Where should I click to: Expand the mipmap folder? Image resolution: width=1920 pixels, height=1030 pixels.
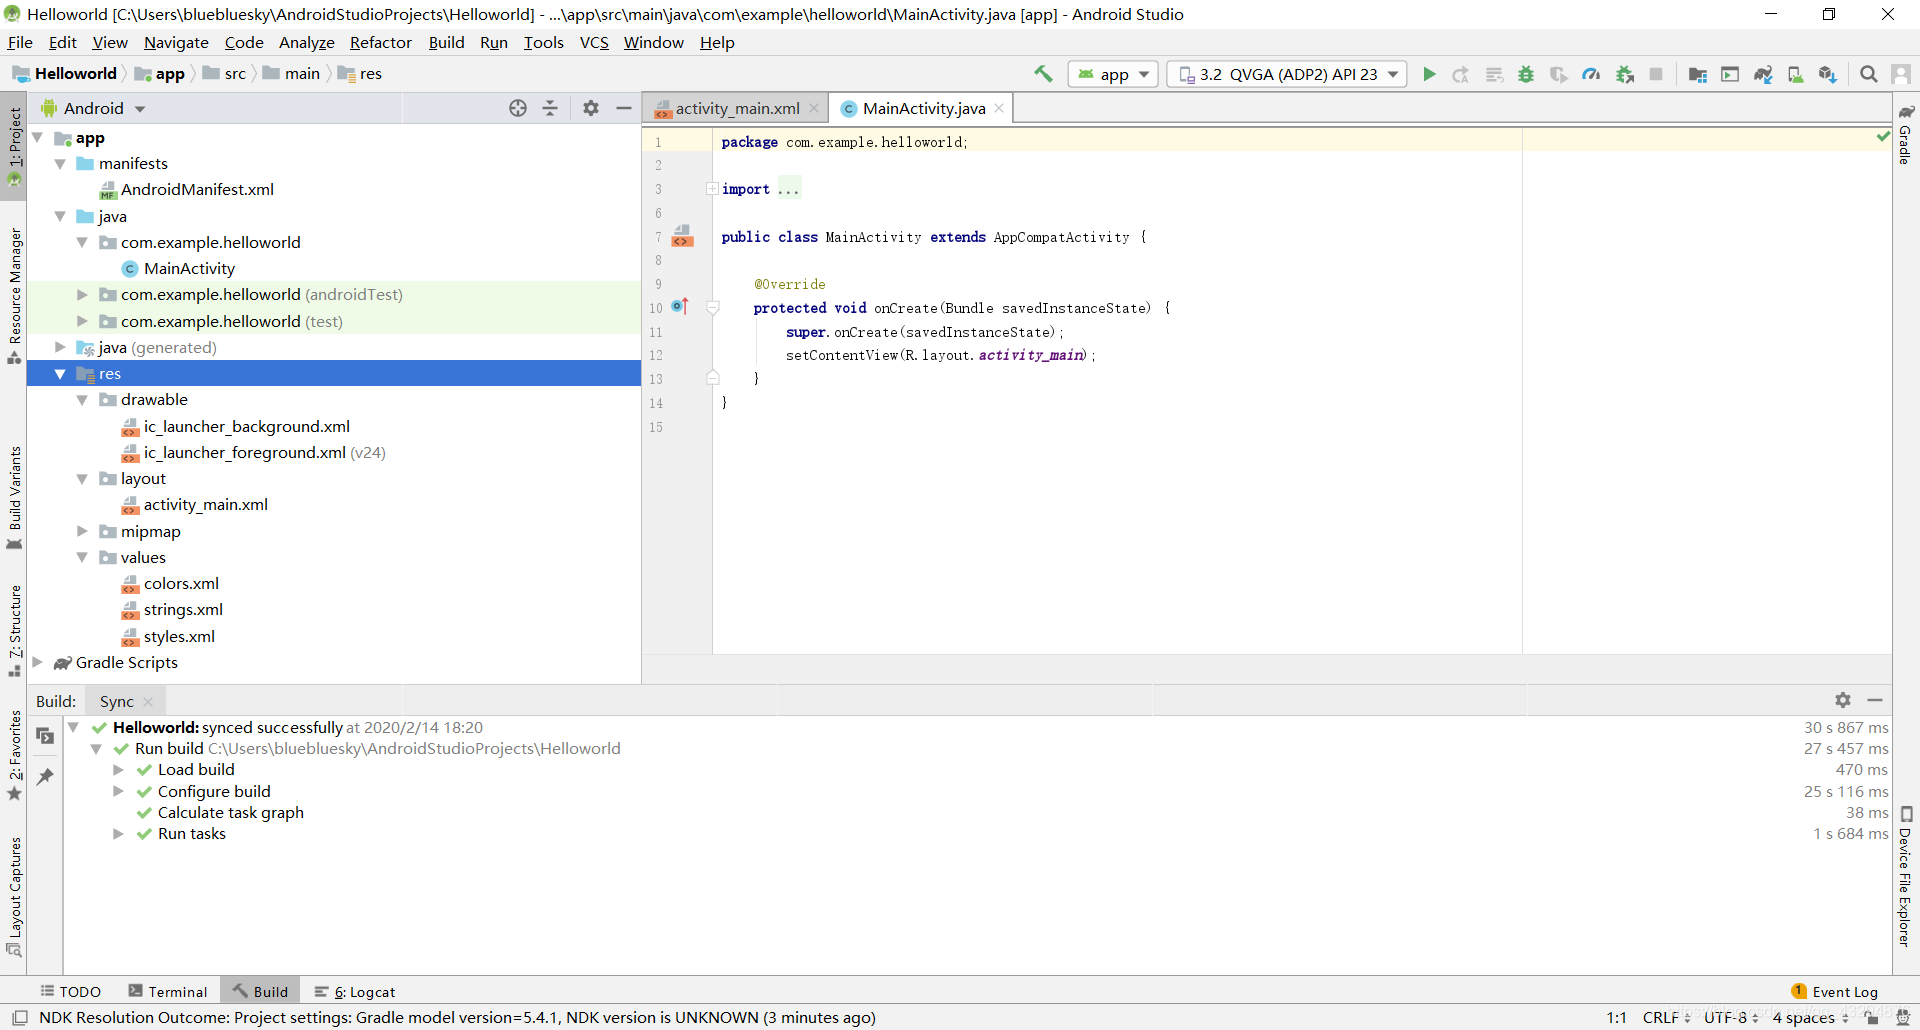(82, 531)
